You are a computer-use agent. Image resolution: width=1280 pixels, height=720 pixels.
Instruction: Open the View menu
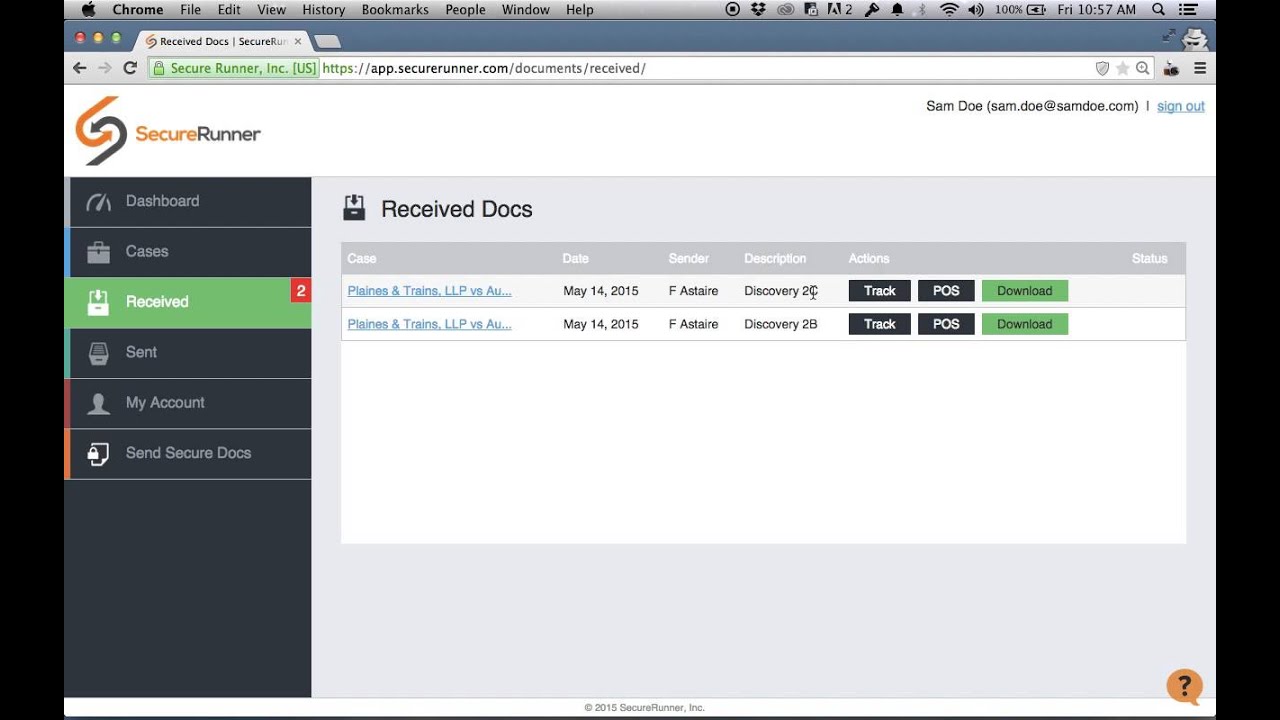271,9
